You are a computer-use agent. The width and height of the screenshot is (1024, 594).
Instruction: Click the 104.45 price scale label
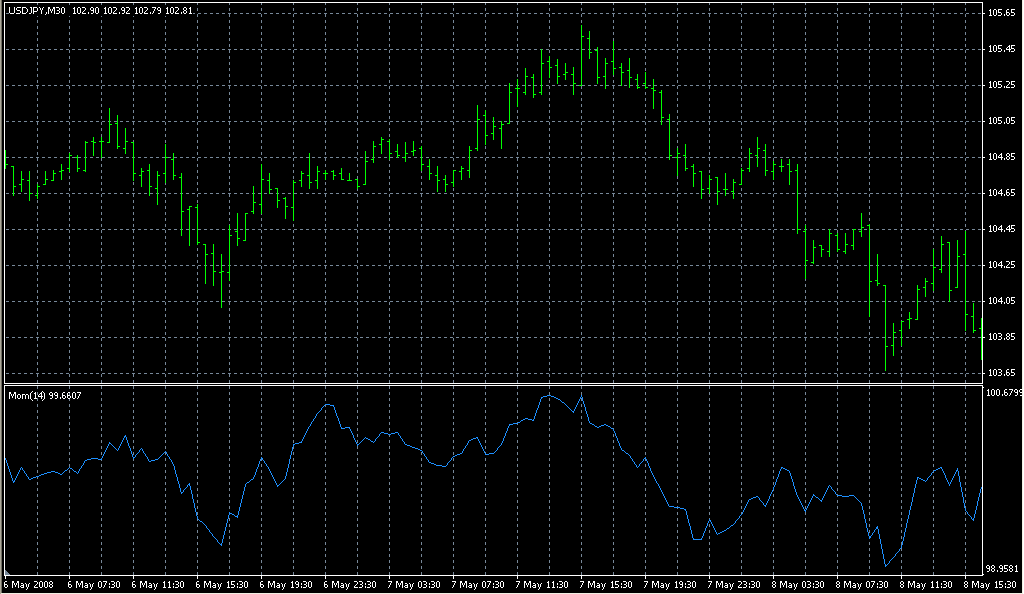coord(1001,229)
